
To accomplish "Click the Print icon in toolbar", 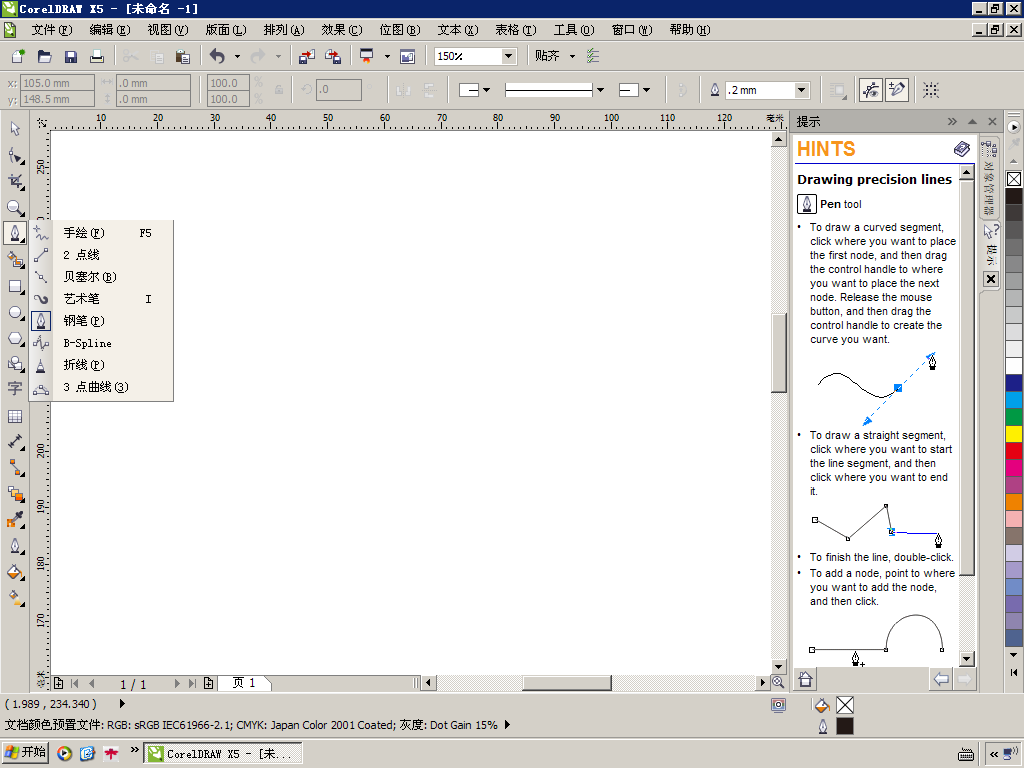I will point(97,56).
